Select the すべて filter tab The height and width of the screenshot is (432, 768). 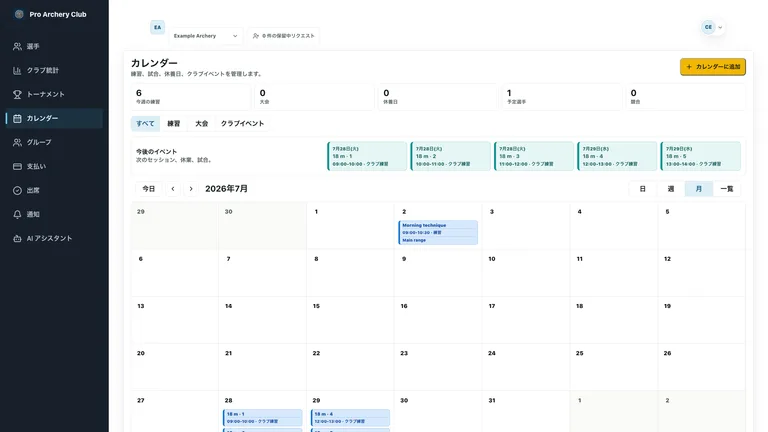pyautogui.click(x=145, y=123)
